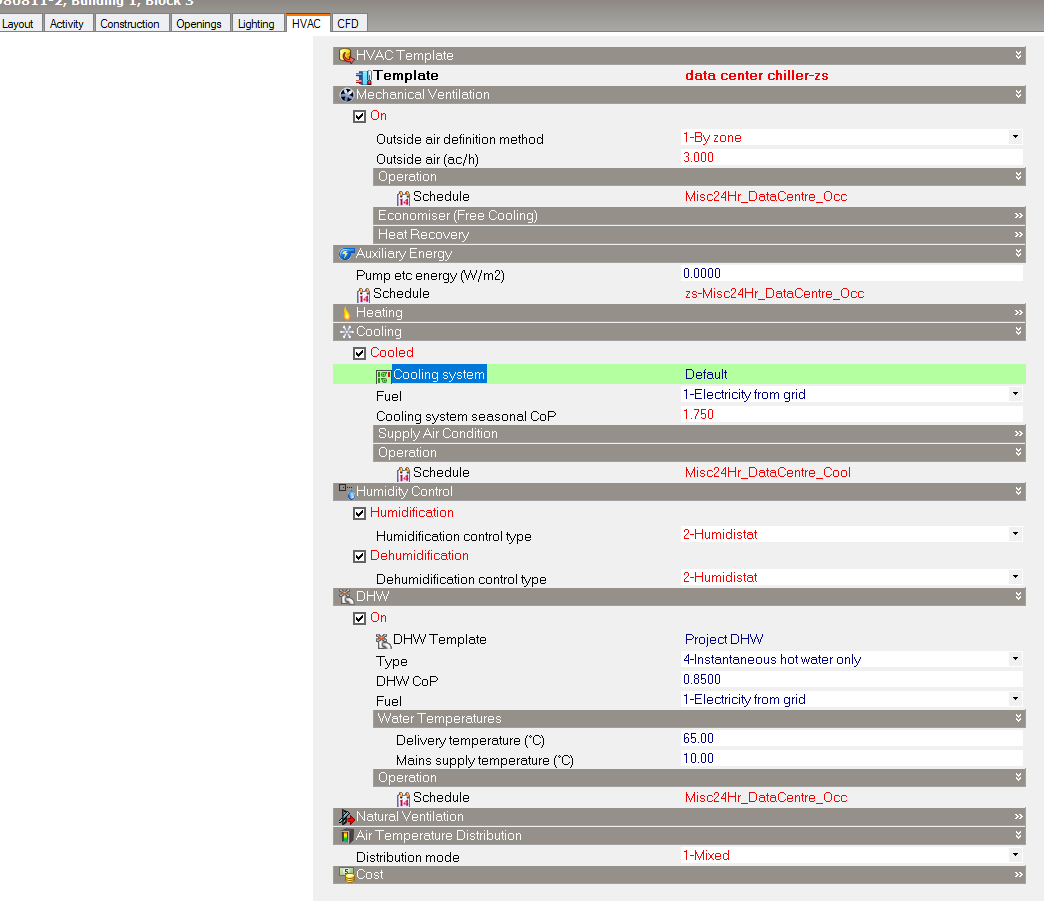
Task: Disable the Dehumidification checkbox
Action: (x=360, y=557)
